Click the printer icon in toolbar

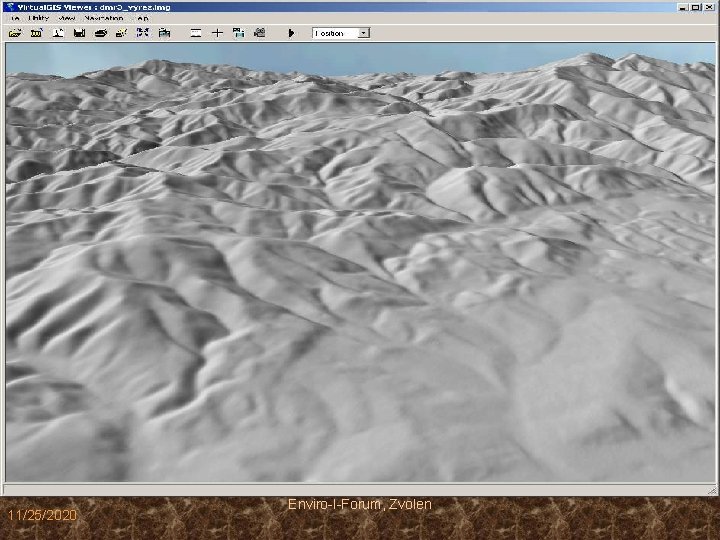[x=101, y=33]
